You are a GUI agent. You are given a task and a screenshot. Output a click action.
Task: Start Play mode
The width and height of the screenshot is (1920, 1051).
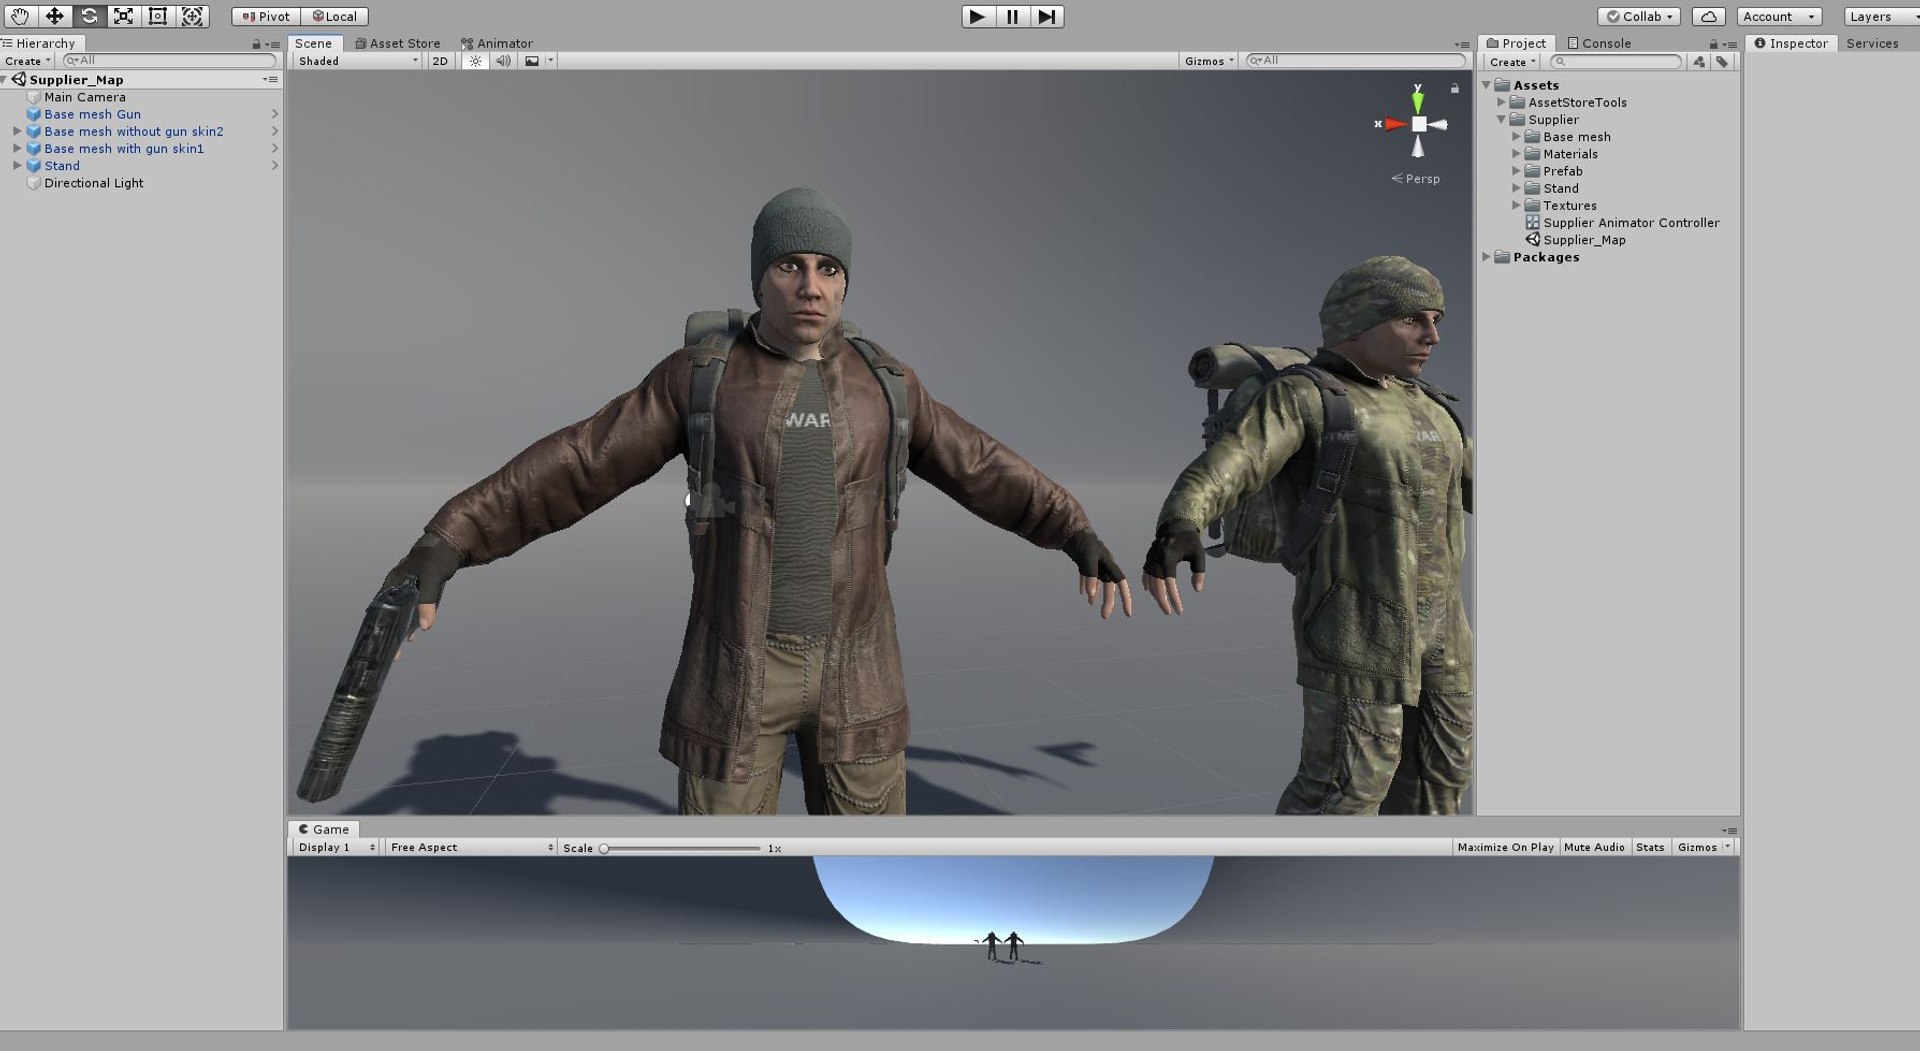(978, 16)
